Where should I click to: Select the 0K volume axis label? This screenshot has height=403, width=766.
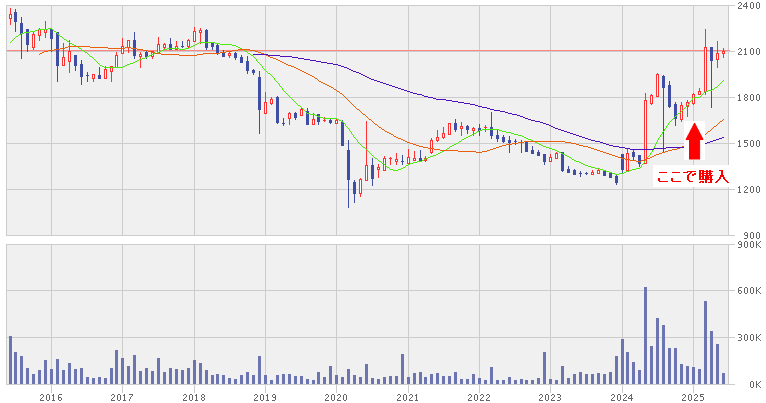click(x=755, y=384)
